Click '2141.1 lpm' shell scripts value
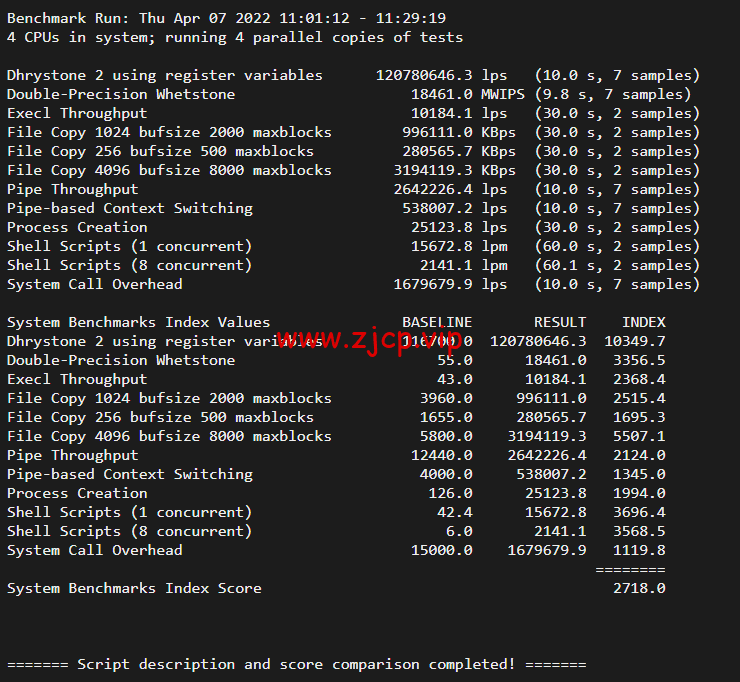Image resolution: width=740 pixels, height=682 pixels. [463, 266]
